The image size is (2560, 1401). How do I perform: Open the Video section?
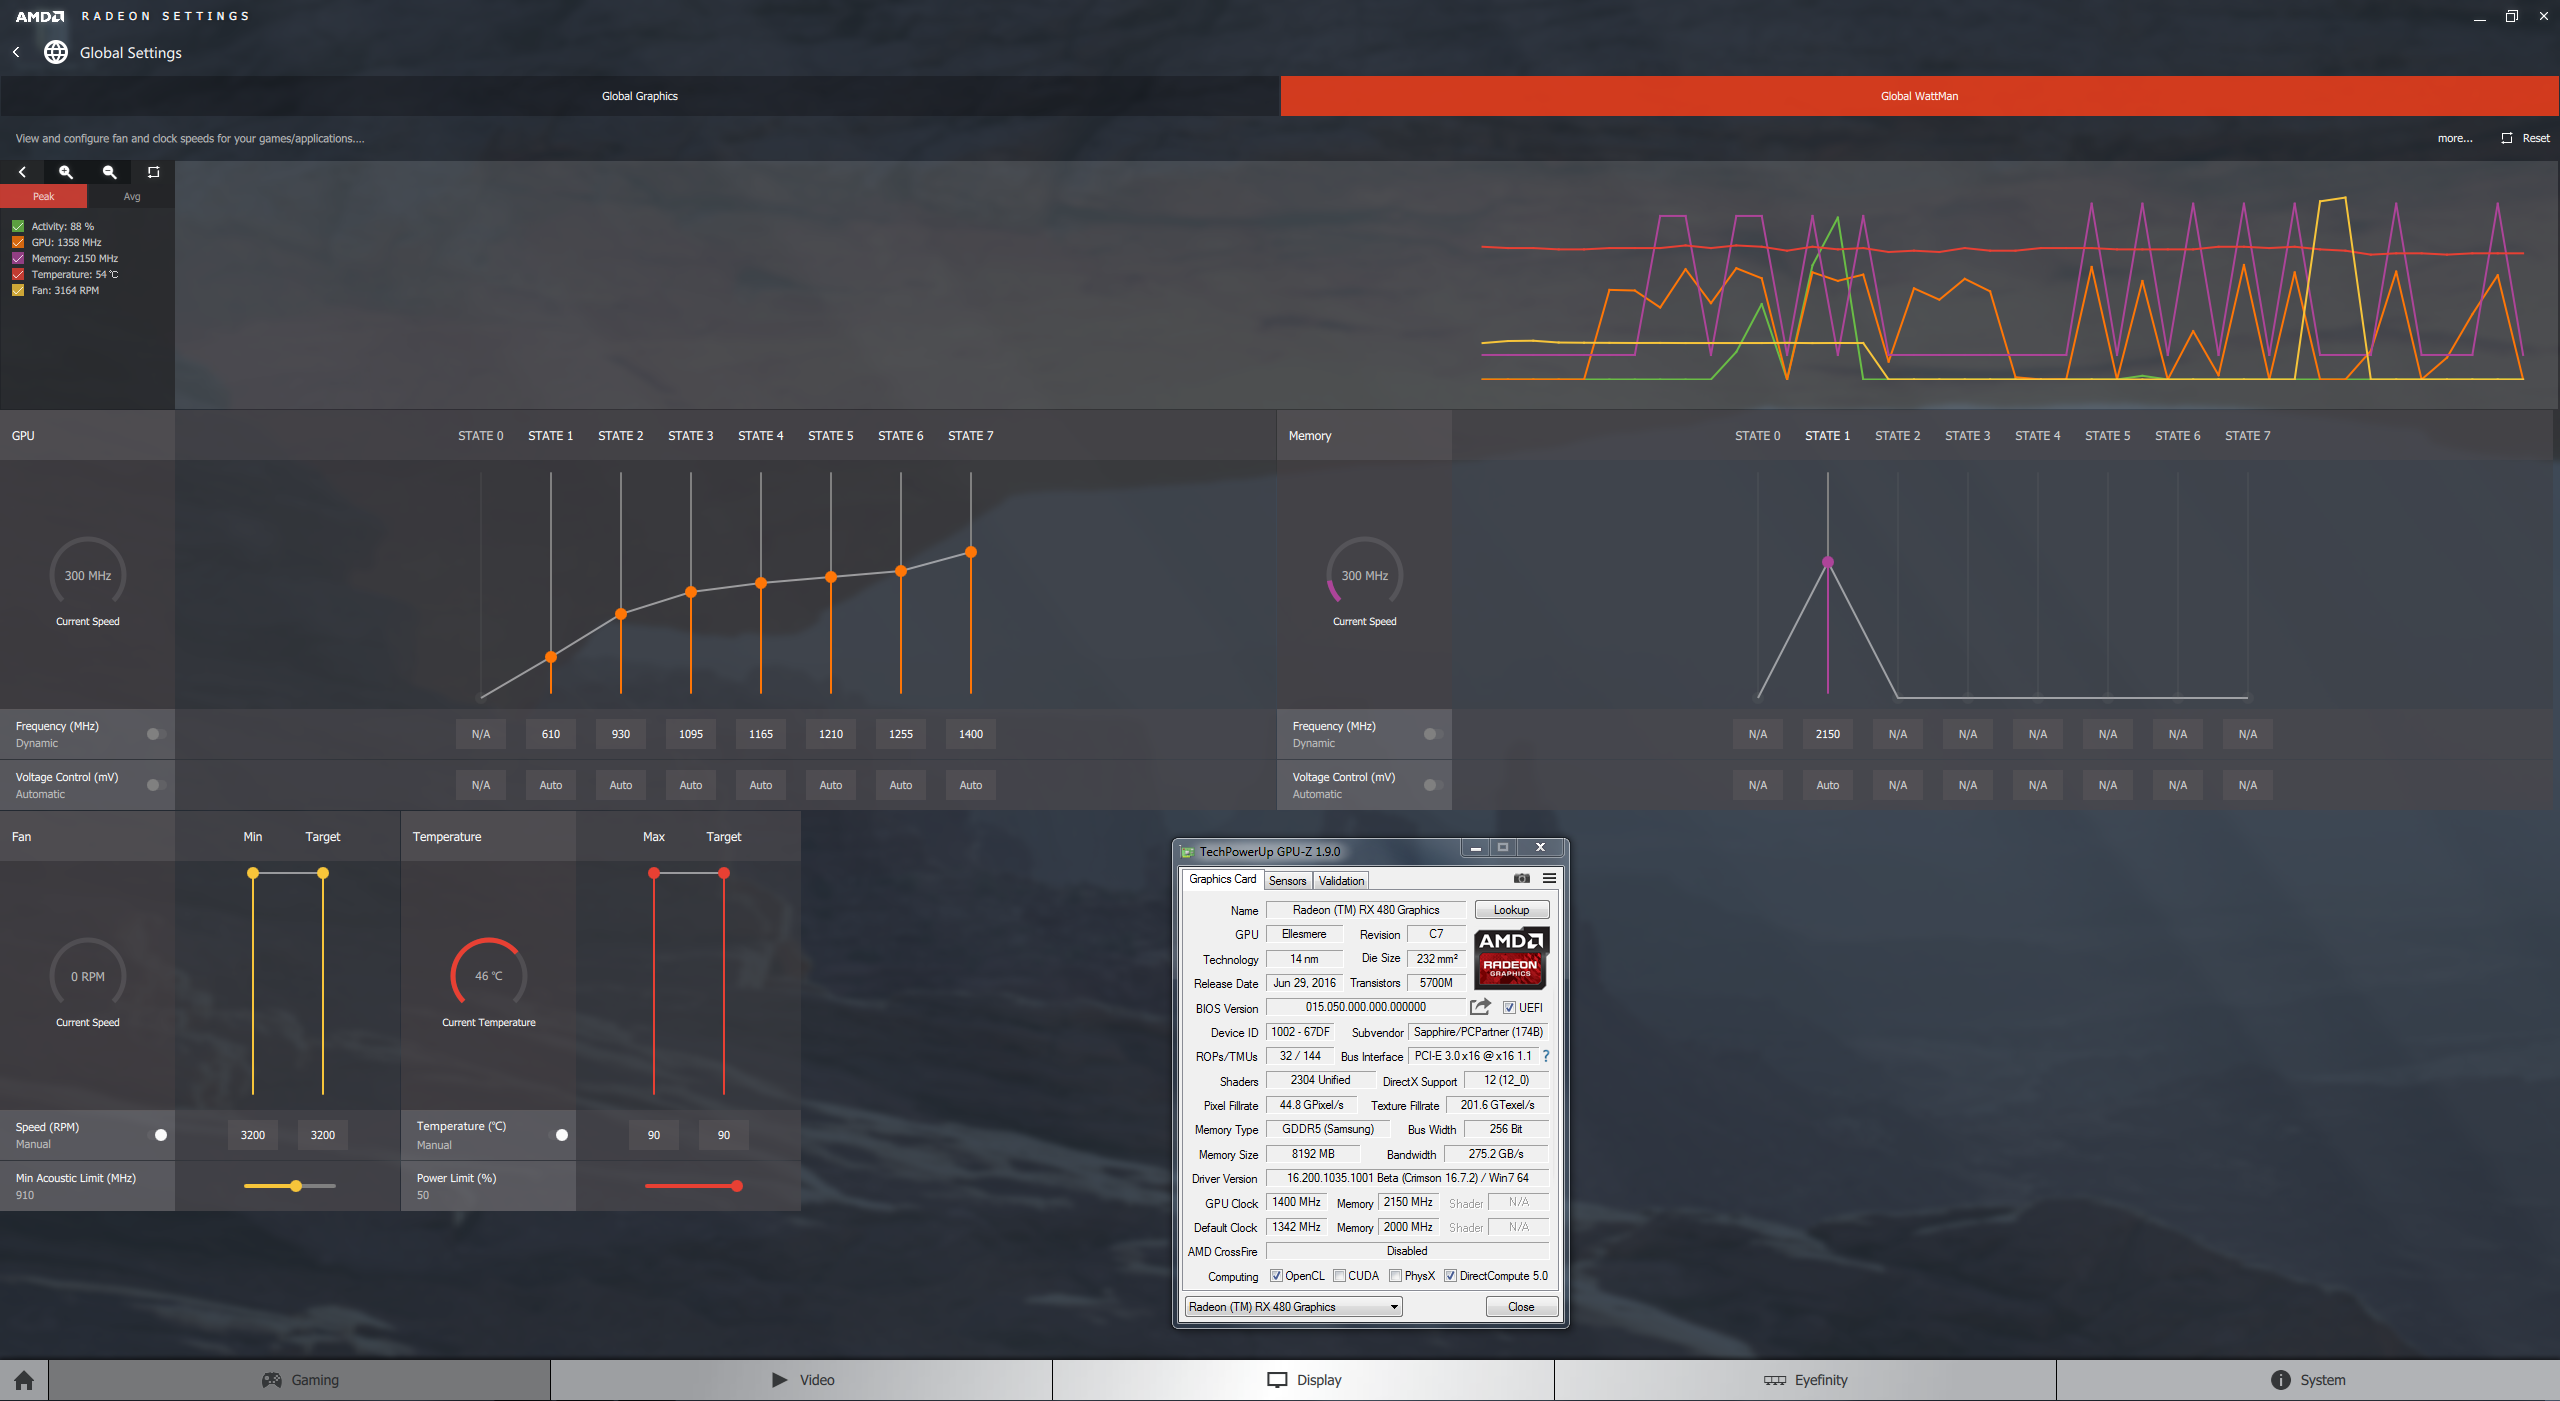(802, 1380)
